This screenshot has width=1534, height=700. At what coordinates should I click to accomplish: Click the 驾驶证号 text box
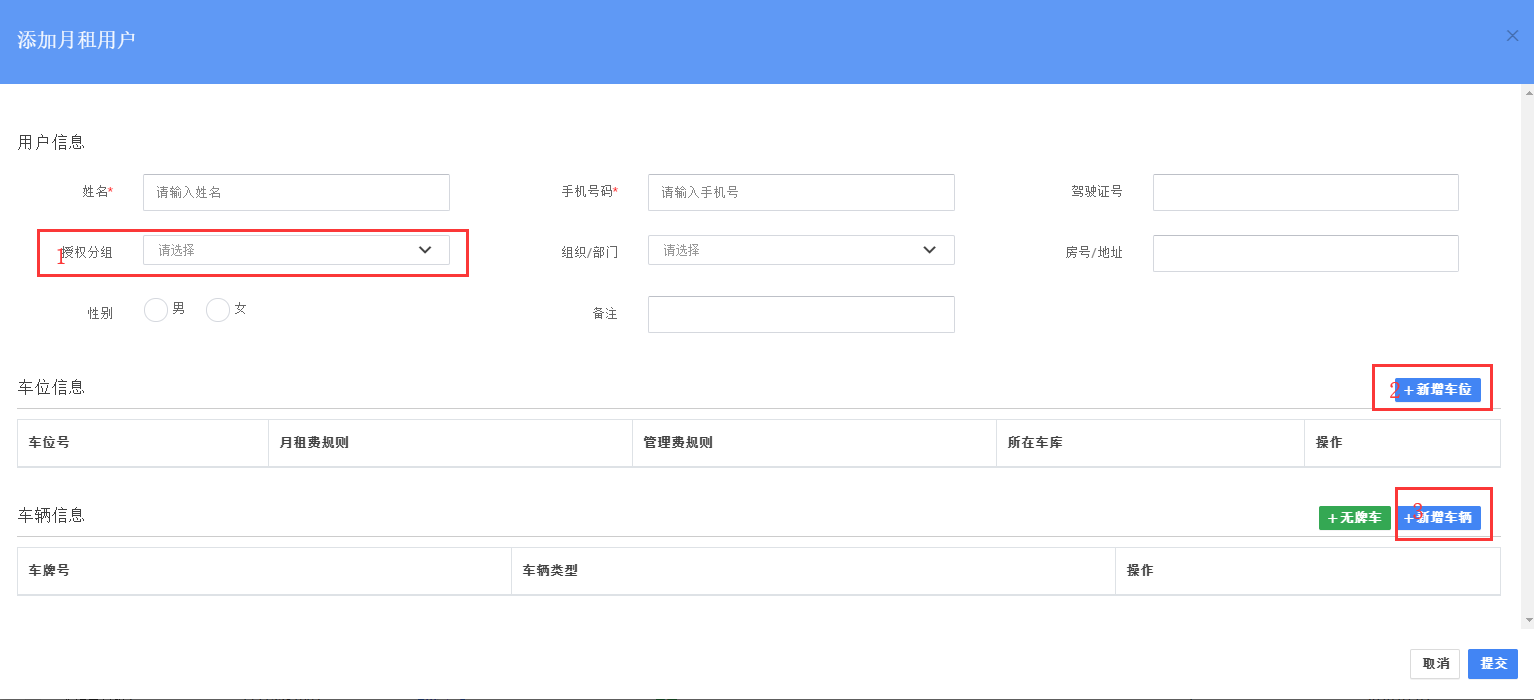1305,192
